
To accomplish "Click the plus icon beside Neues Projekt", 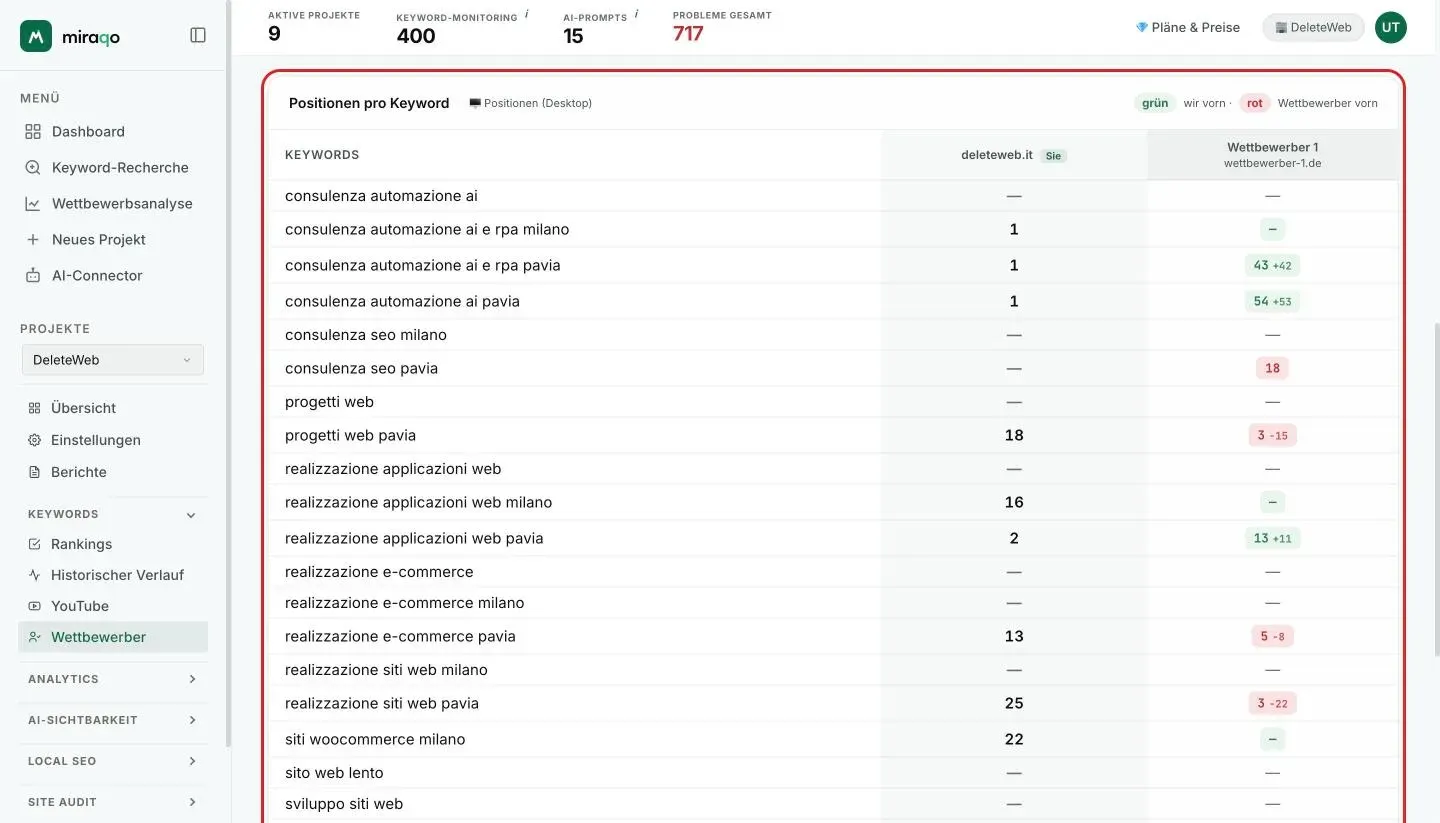I will [33, 240].
